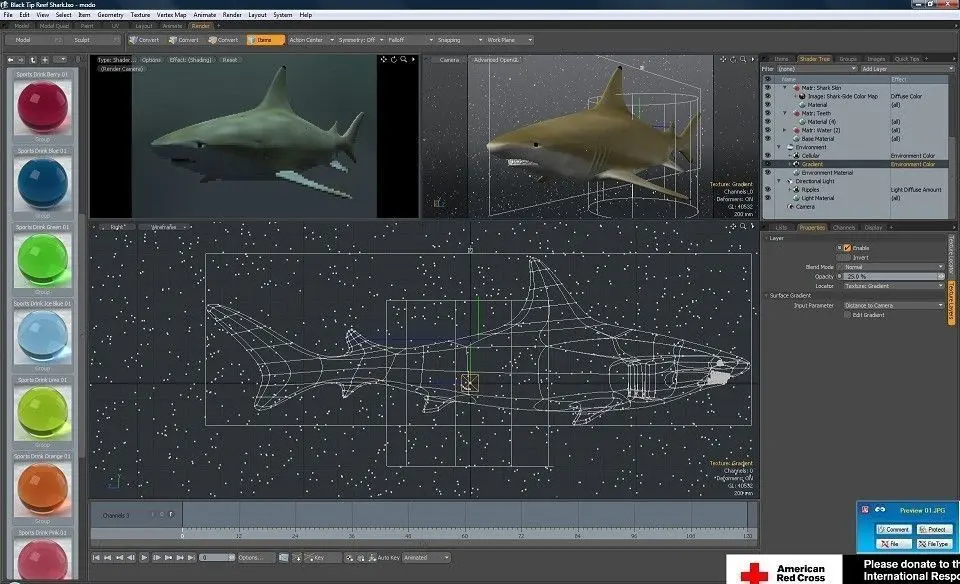Open the Symmetry: Off dropdown
Viewport: 960px width, 584px height.
(x=361, y=40)
